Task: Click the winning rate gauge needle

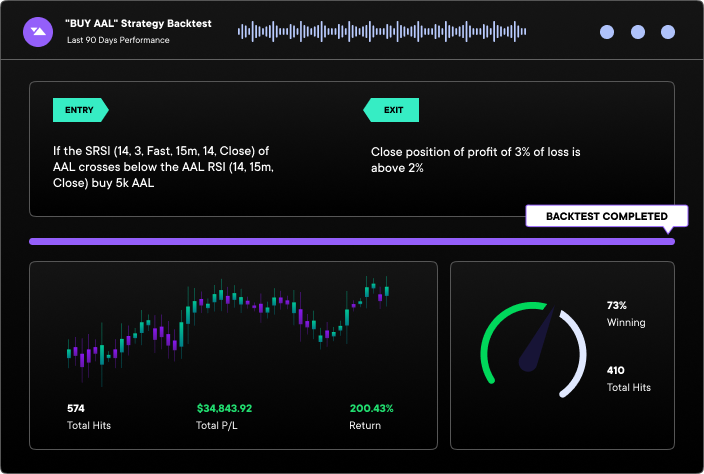Action: coord(537,343)
